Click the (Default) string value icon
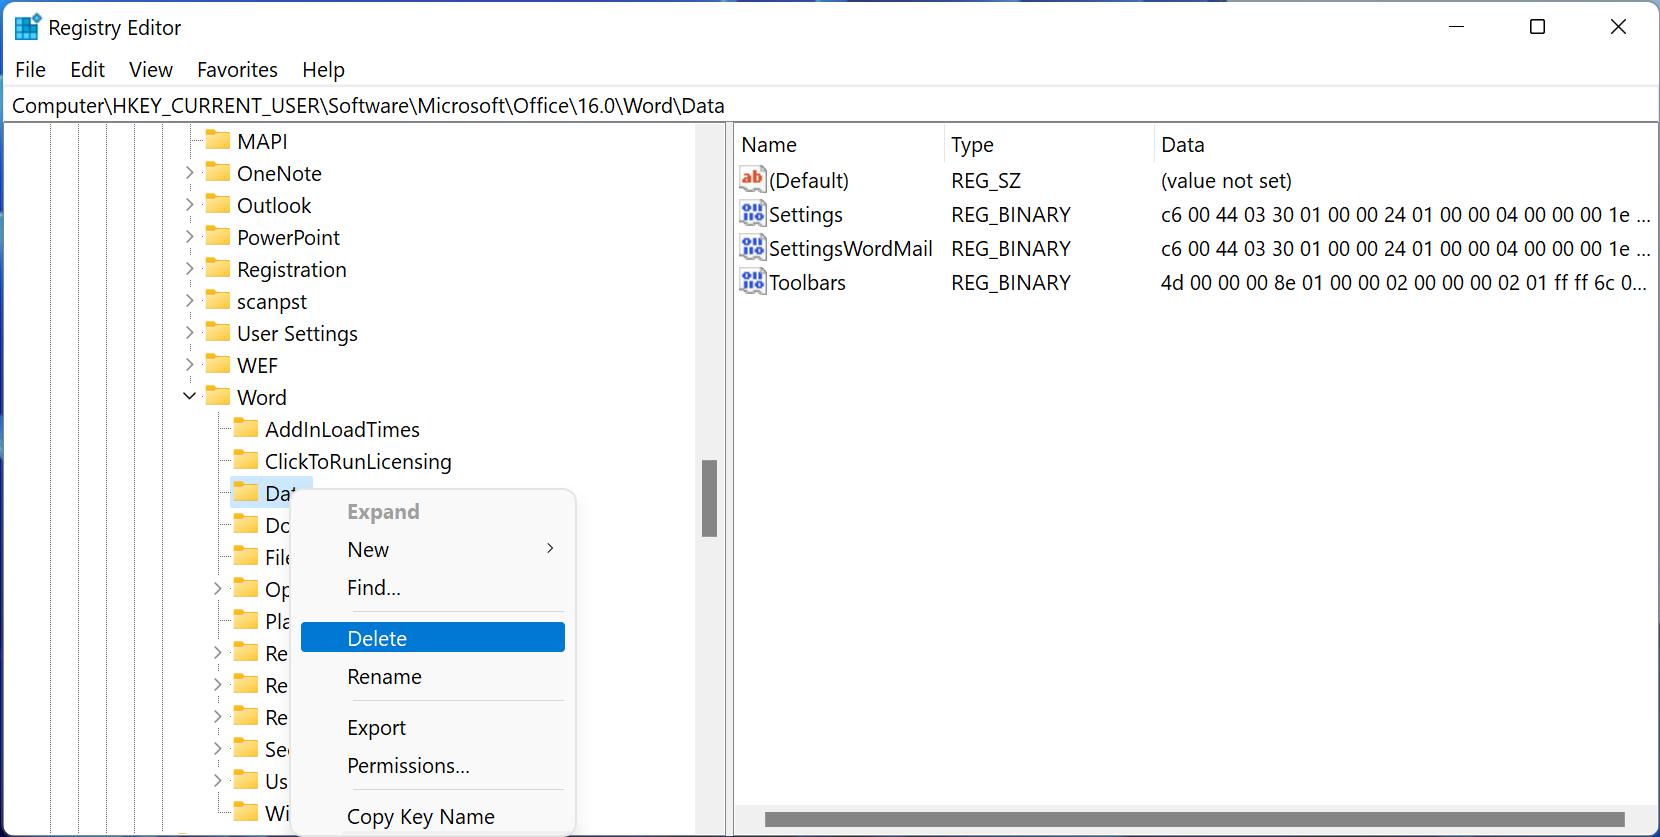 pyautogui.click(x=753, y=179)
